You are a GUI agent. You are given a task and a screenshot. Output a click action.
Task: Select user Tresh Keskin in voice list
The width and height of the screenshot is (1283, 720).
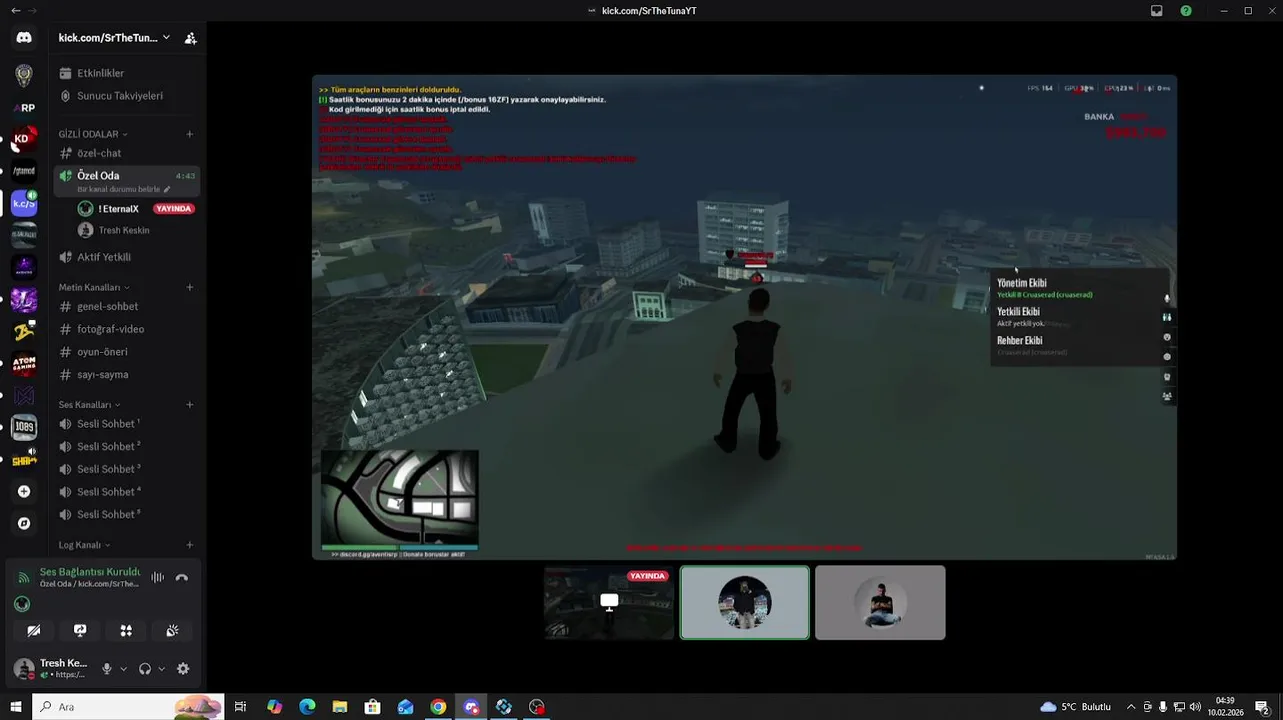pos(135,230)
